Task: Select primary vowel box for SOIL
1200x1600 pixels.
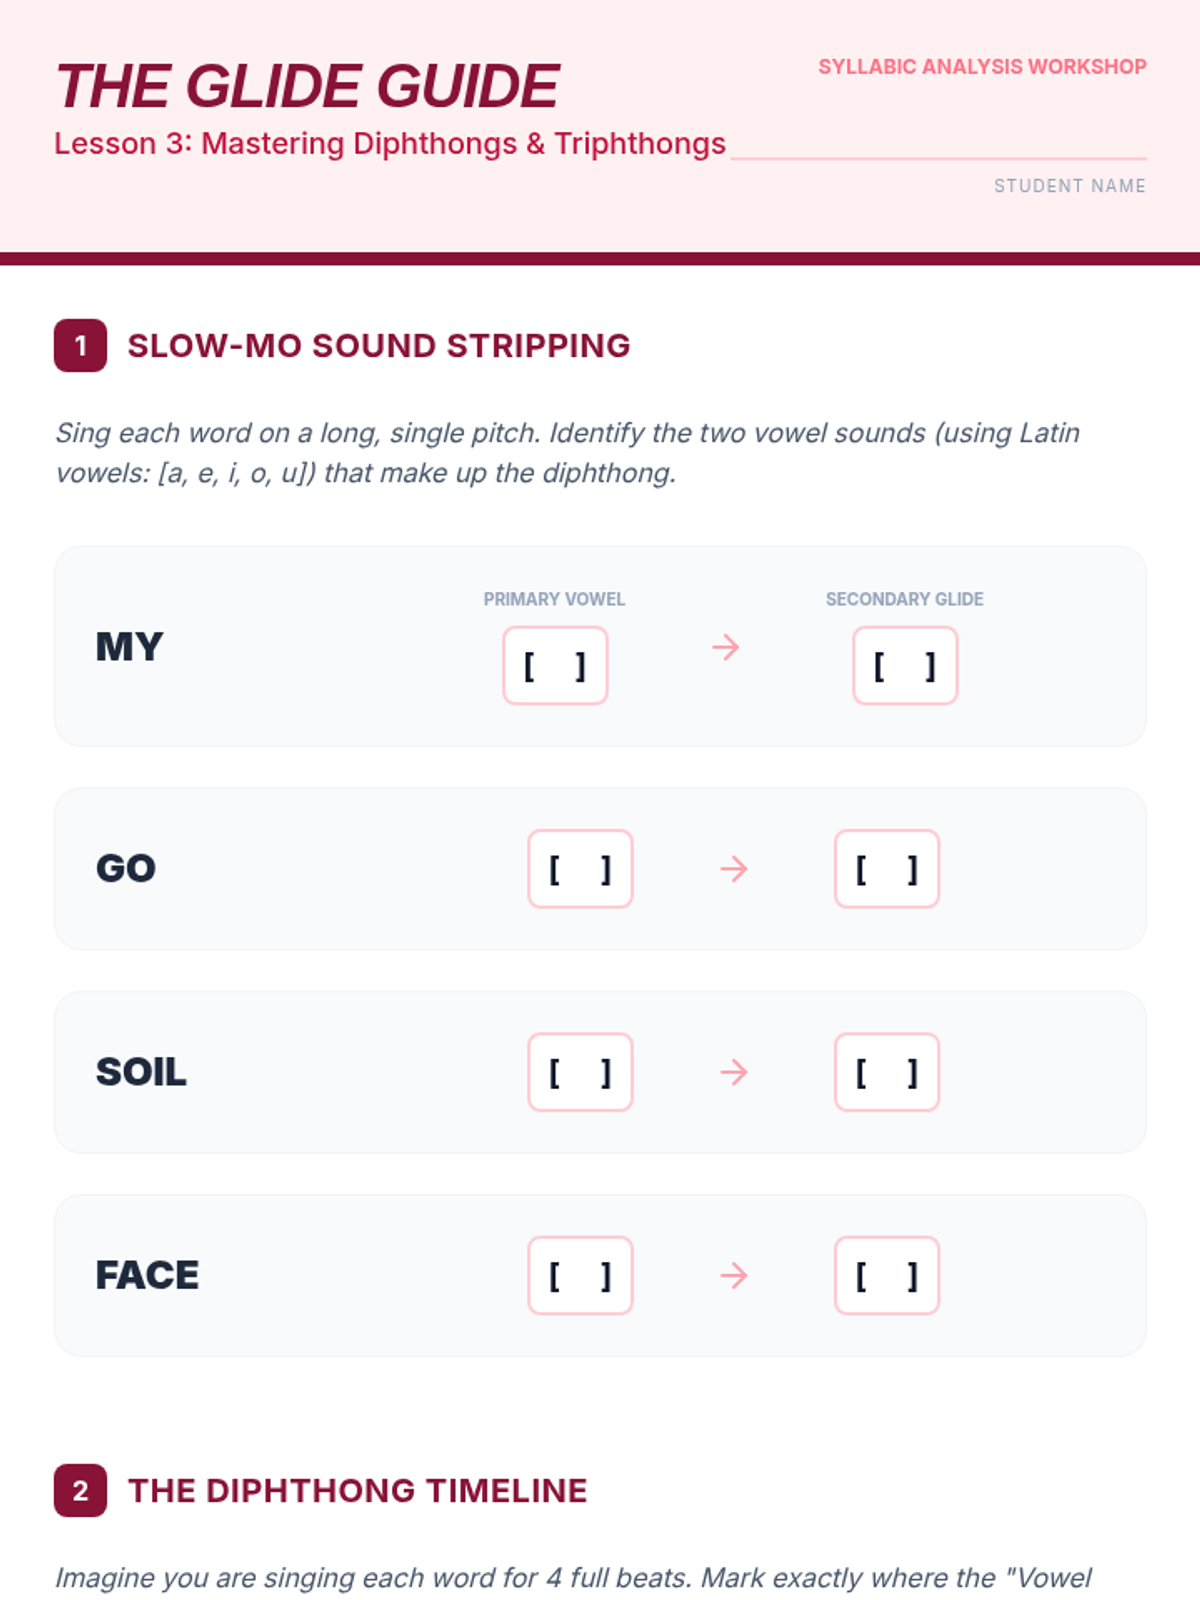Action: click(x=580, y=1073)
